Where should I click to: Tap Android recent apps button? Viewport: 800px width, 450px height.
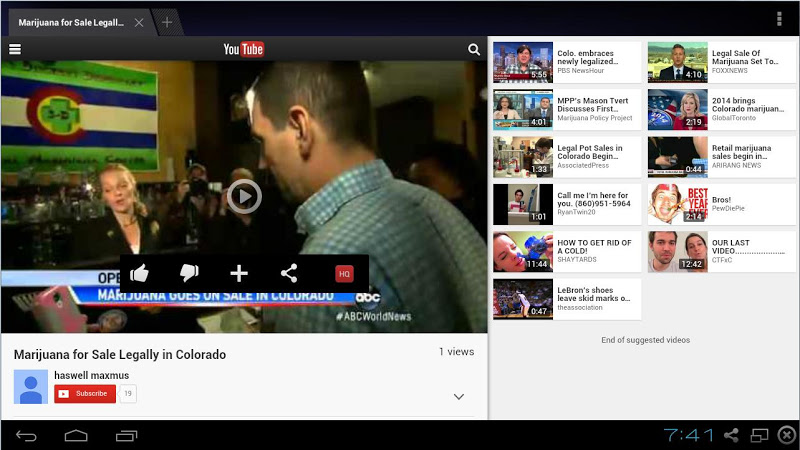127,436
